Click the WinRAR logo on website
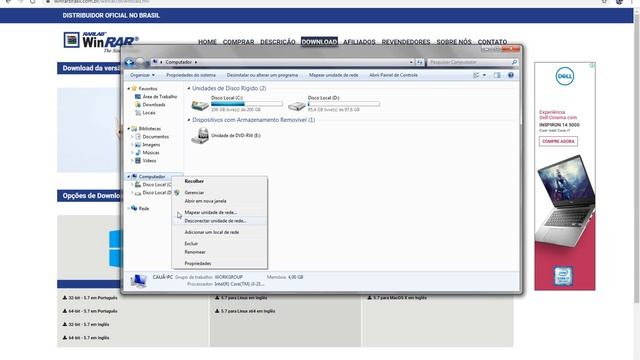Image resolution: width=640 pixels, height=360 pixels. 101,41
